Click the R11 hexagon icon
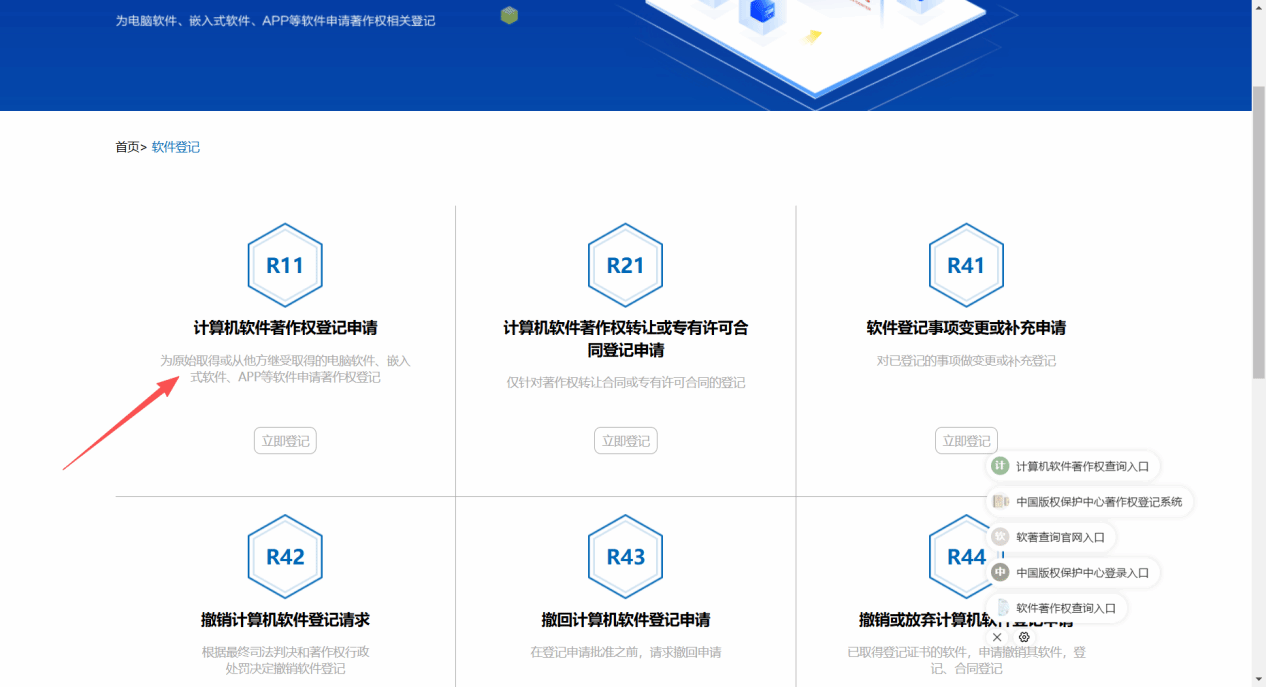This screenshot has width=1266, height=687. (285, 265)
